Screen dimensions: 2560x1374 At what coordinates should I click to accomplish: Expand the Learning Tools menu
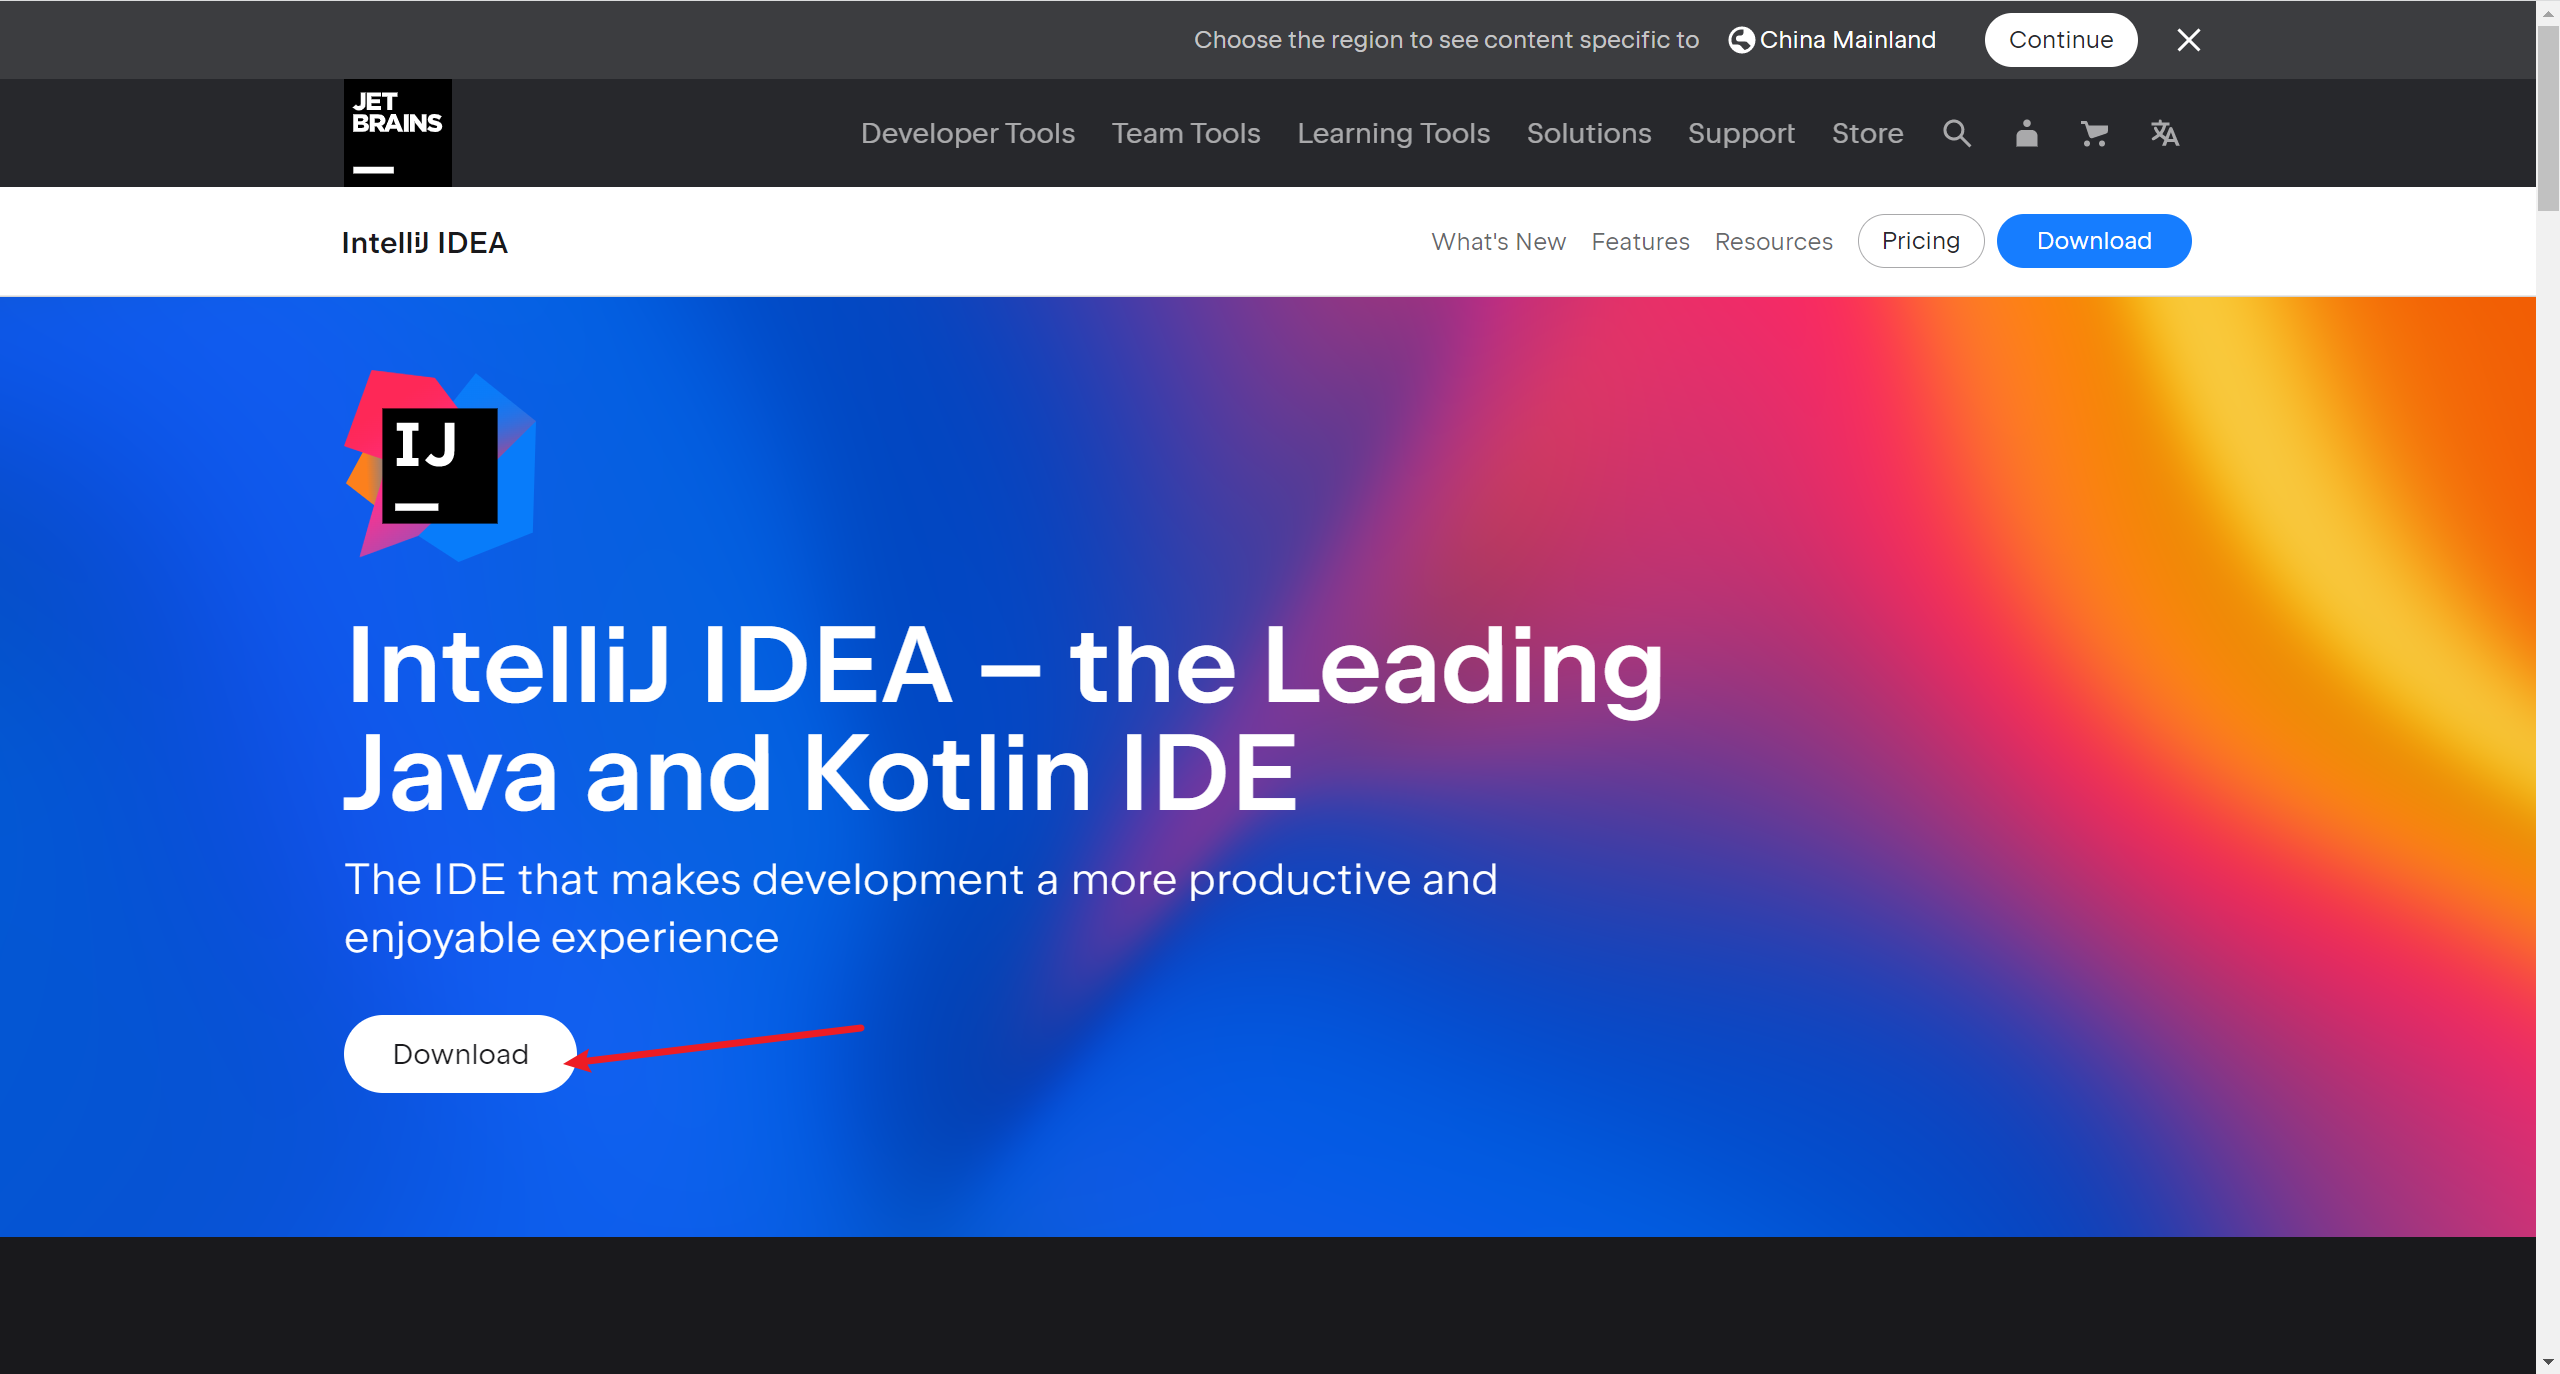coord(1393,133)
